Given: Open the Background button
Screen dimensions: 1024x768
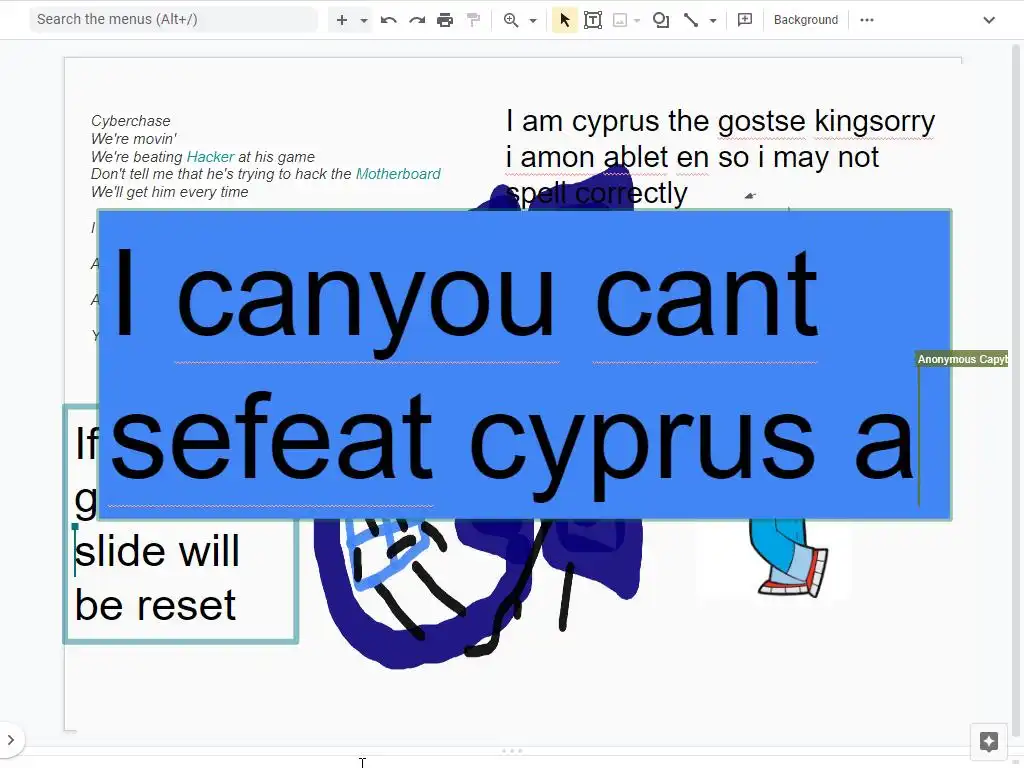Looking at the screenshot, I should (x=805, y=20).
